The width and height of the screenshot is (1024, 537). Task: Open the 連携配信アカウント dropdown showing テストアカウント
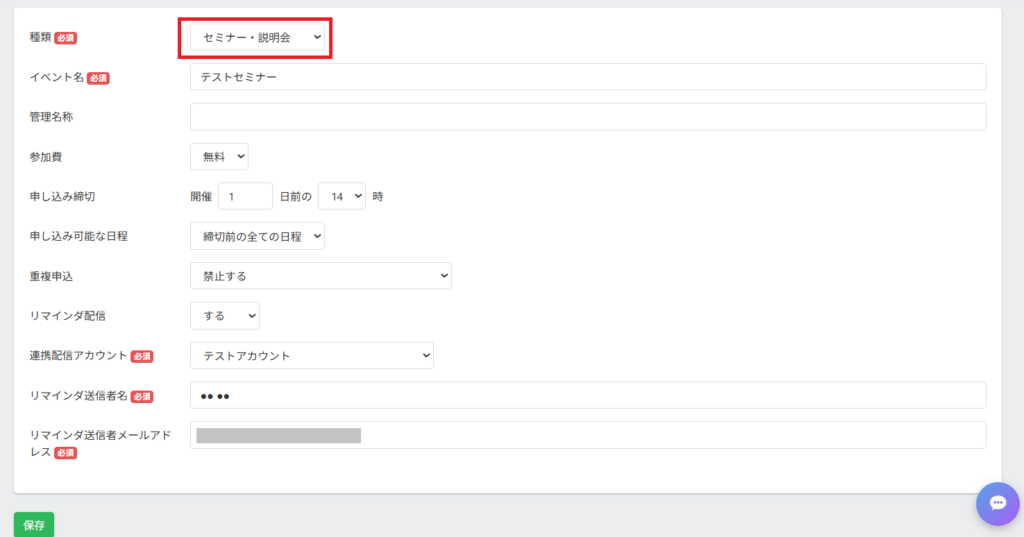(311, 356)
